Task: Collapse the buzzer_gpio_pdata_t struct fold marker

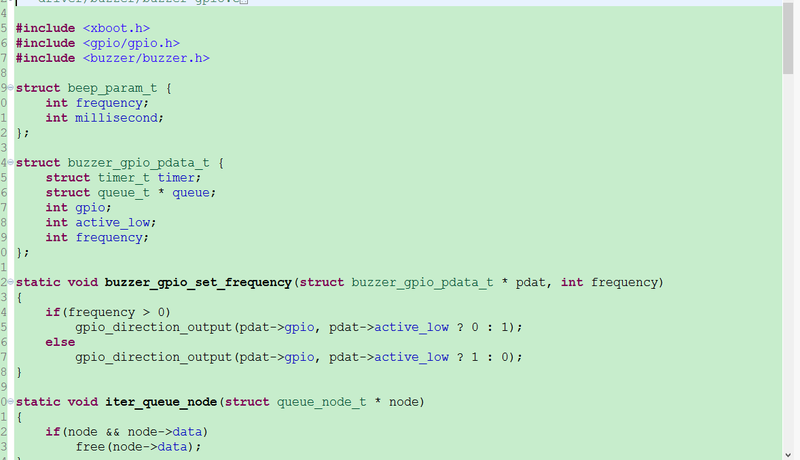Action: [10, 162]
